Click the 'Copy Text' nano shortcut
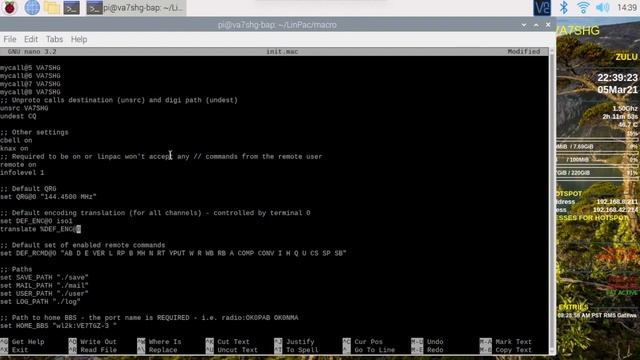Image resolution: width=640 pixels, height=360 pixels. (x=506, y=350)
